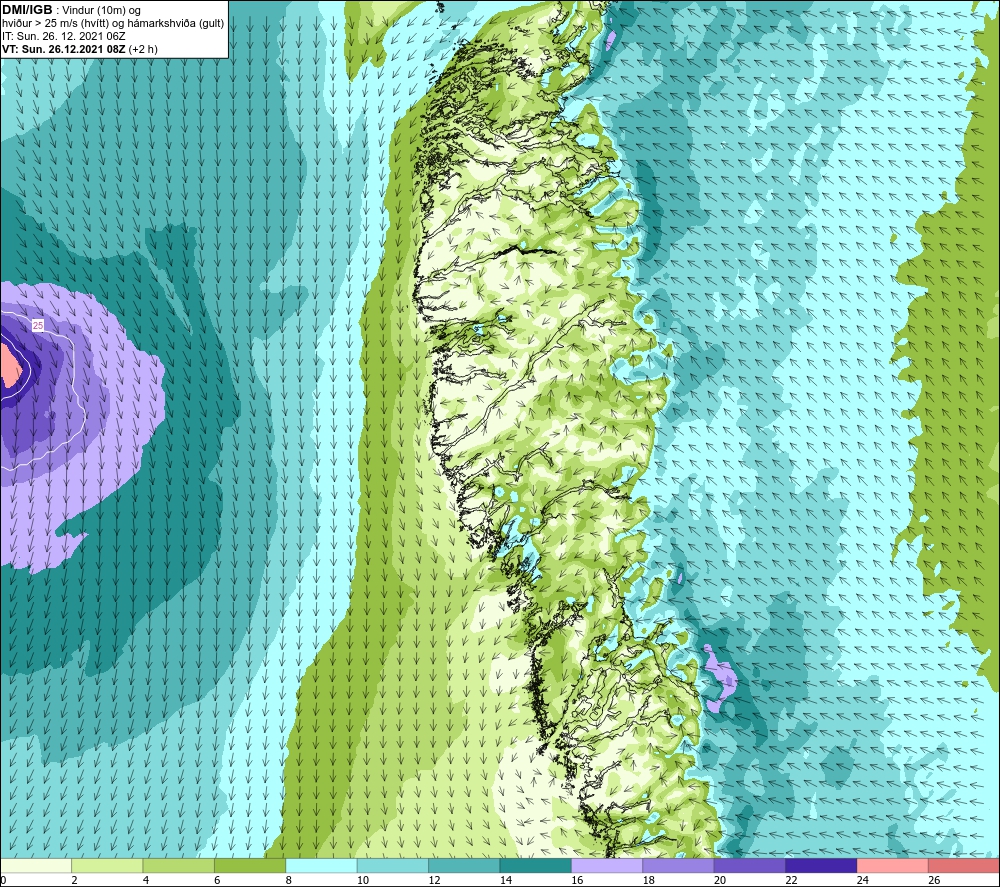Click the "18" label on the scale

click(649, 880)
